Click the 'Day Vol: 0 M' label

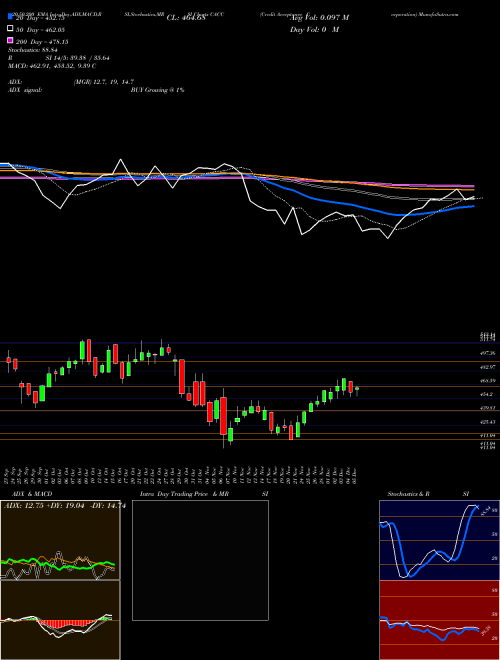coord(314,30)
